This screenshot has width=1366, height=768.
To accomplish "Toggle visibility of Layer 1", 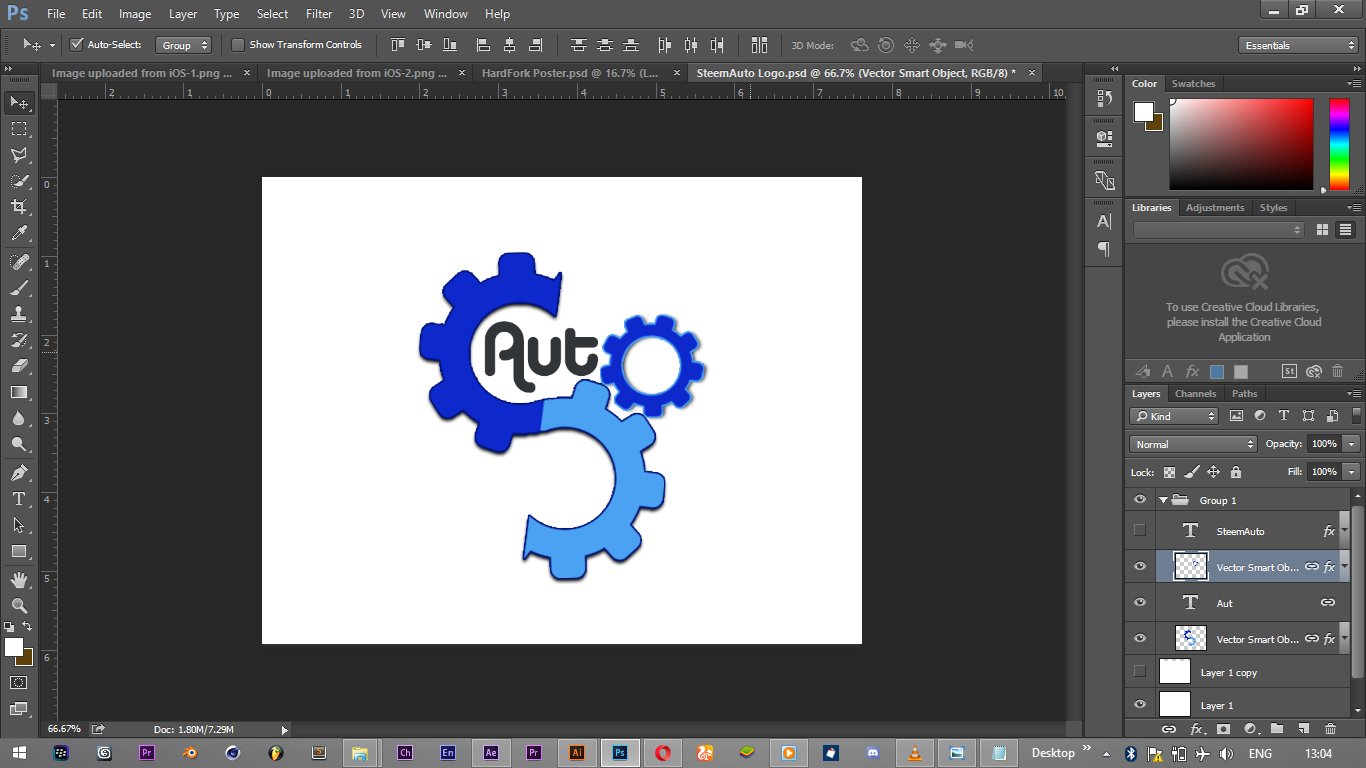I will point(1140,705).
